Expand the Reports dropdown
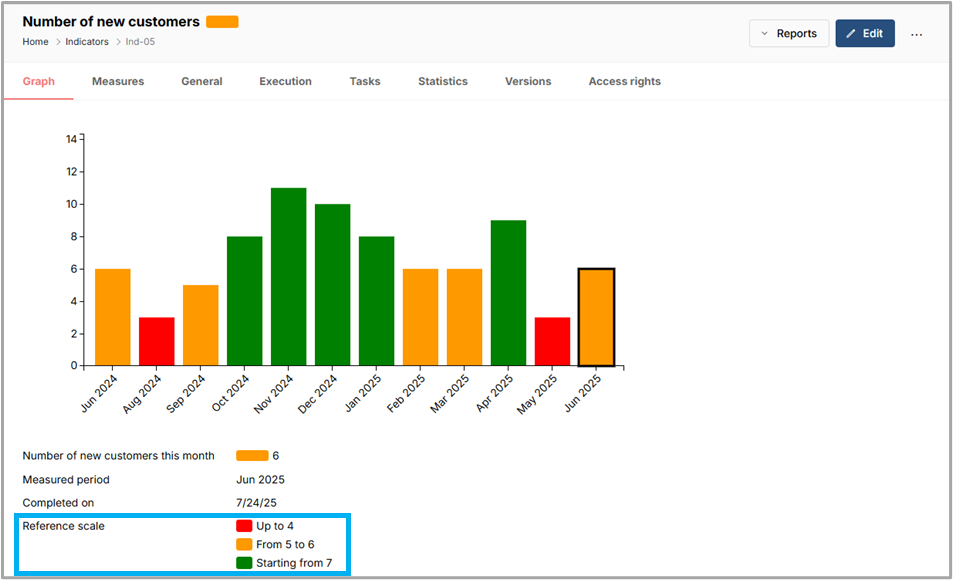 point(788,34)
